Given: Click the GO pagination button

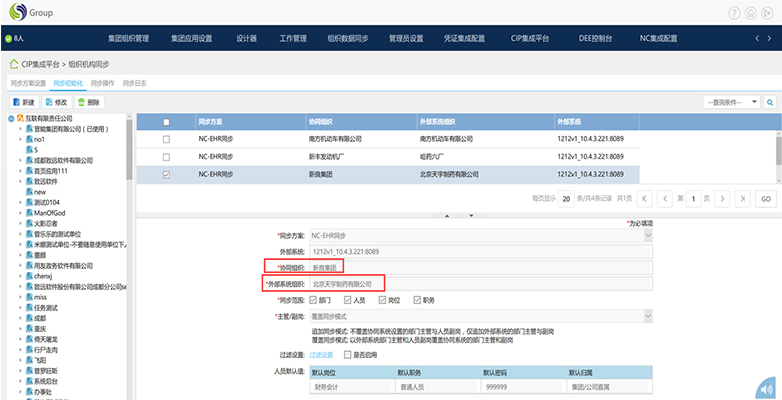Looking at the screenshot, I should [765, 199].
